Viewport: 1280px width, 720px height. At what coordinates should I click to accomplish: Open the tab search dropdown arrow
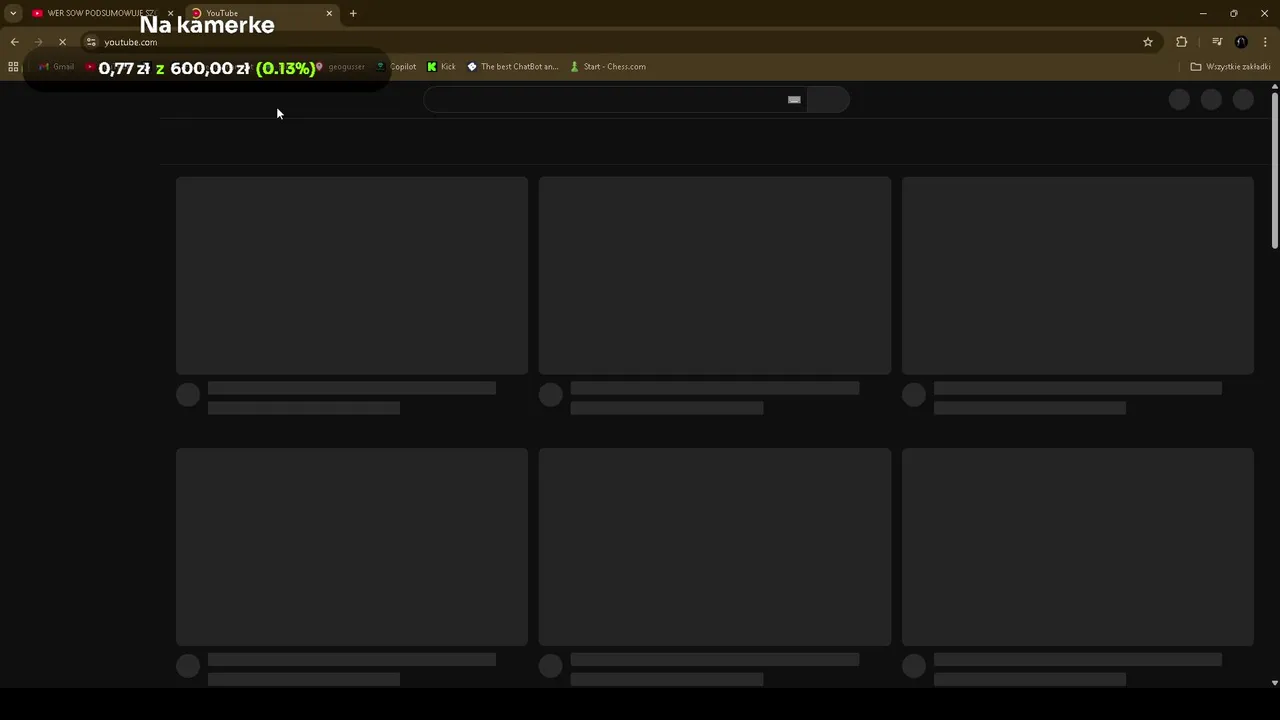tap(13, 13)
